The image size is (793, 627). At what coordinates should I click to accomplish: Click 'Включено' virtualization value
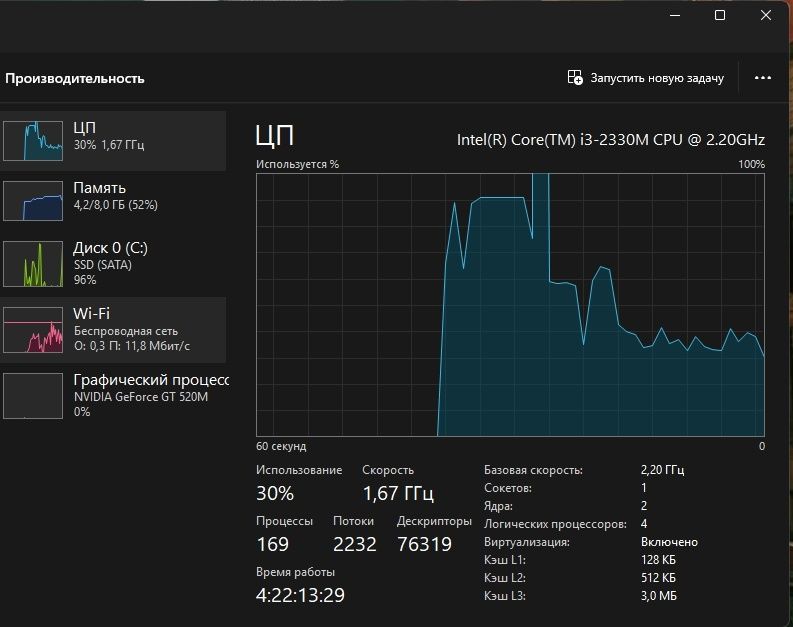pos(669,542)
